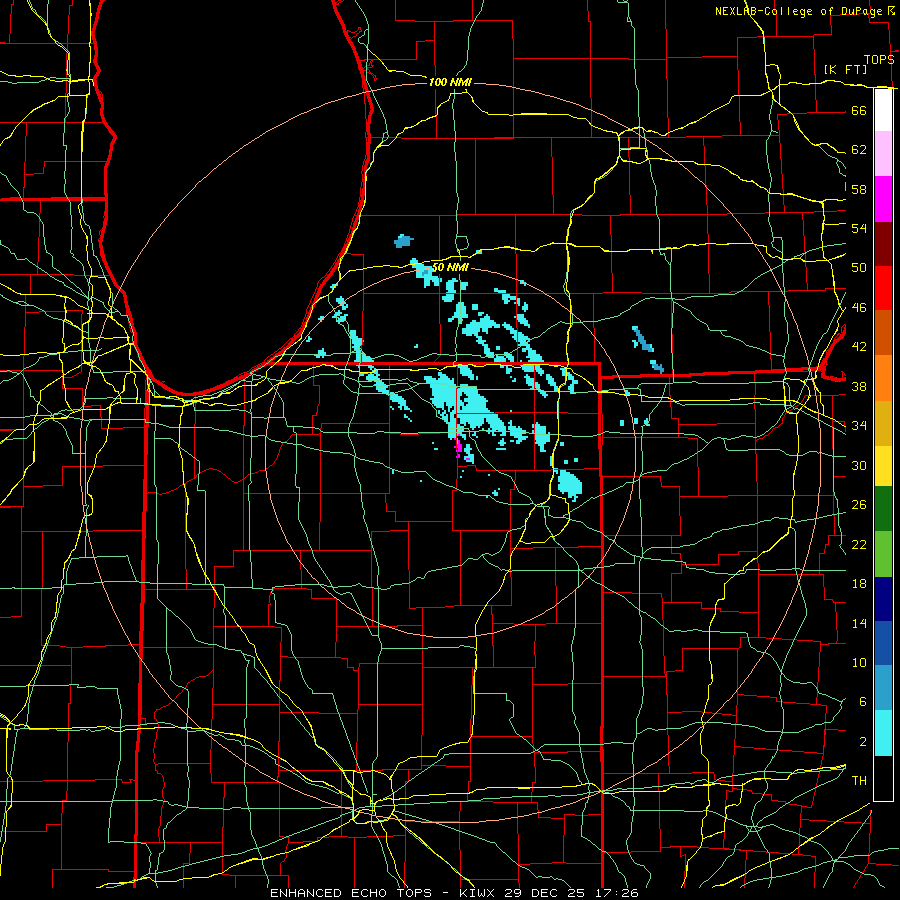900x900 pixels.
Task: Click the light green legend swatch
Action: tap(883, 554)
